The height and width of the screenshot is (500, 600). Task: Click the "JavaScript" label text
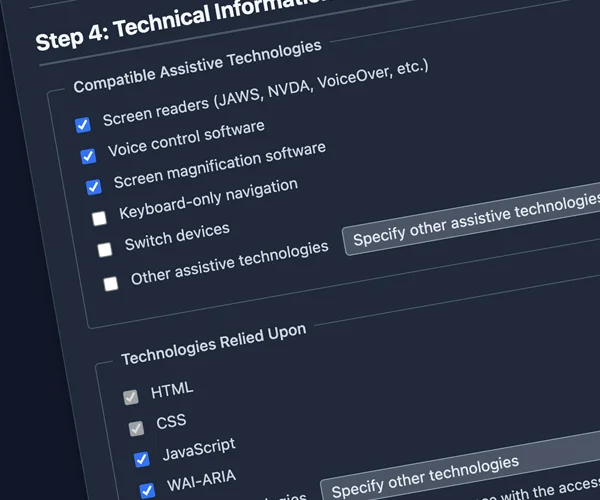(199, 449)
